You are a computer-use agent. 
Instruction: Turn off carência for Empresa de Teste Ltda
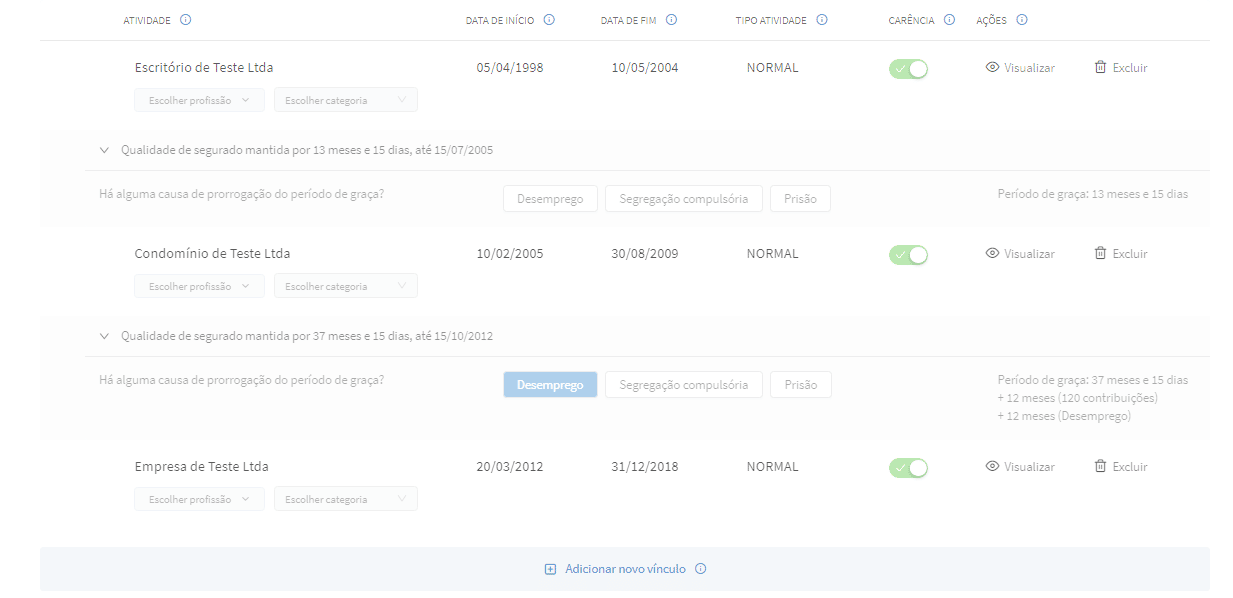coord(908,468)
